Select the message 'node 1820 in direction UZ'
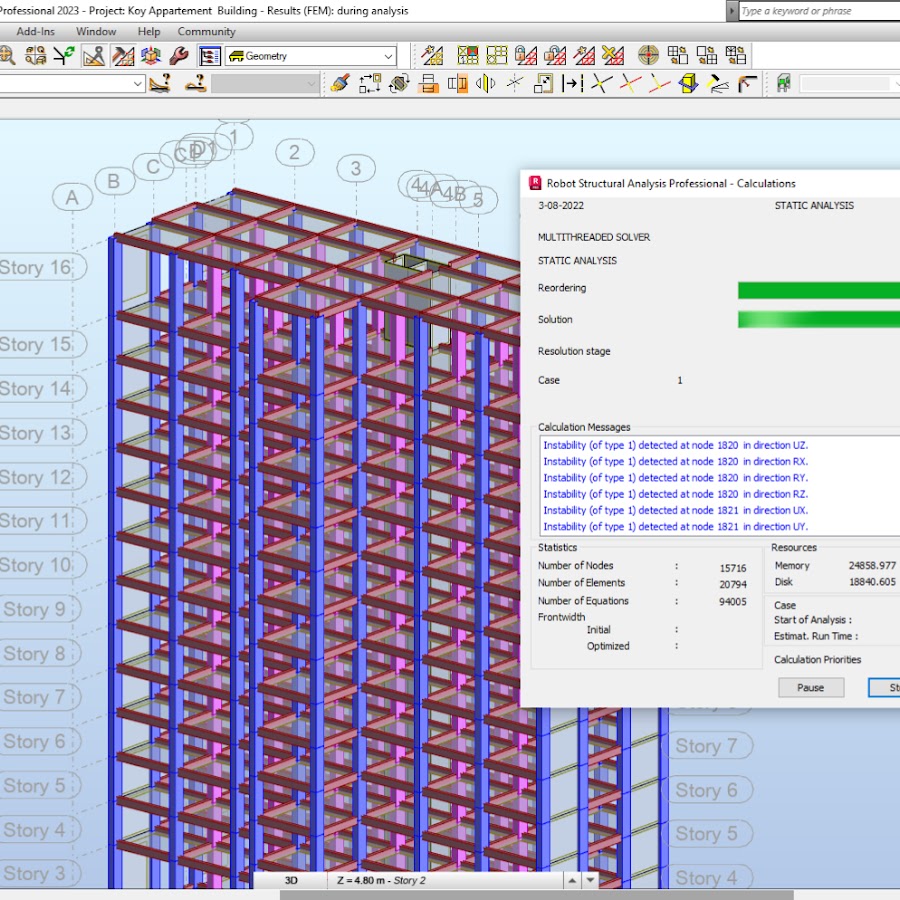Image resolution: width=900 pixels, height=900 pixels. pos(676,445)
